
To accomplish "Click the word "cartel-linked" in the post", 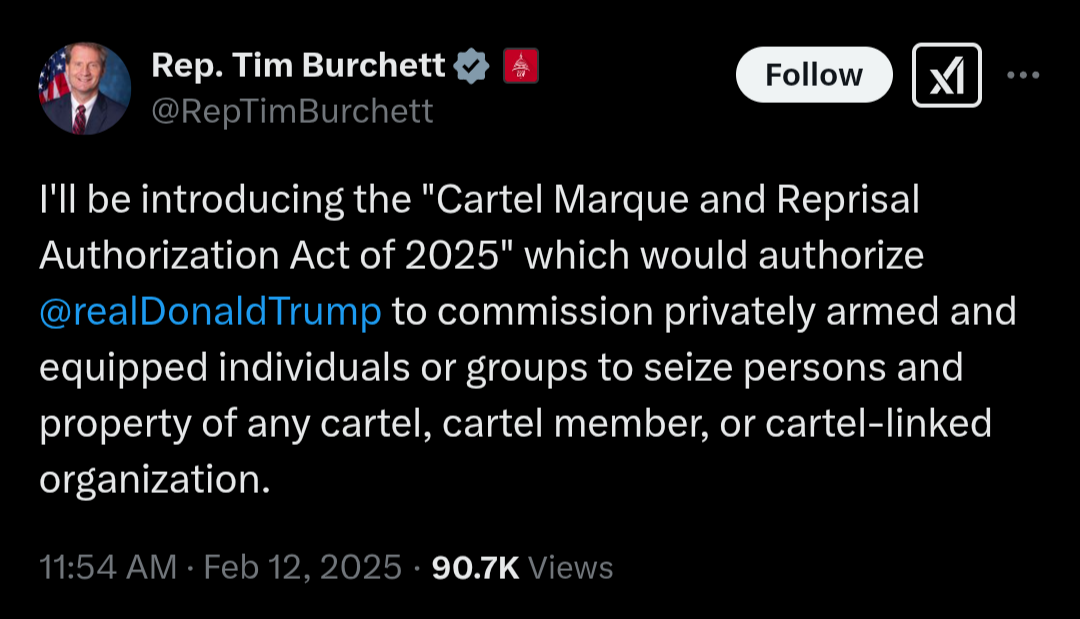I will [x=878, y=424].
